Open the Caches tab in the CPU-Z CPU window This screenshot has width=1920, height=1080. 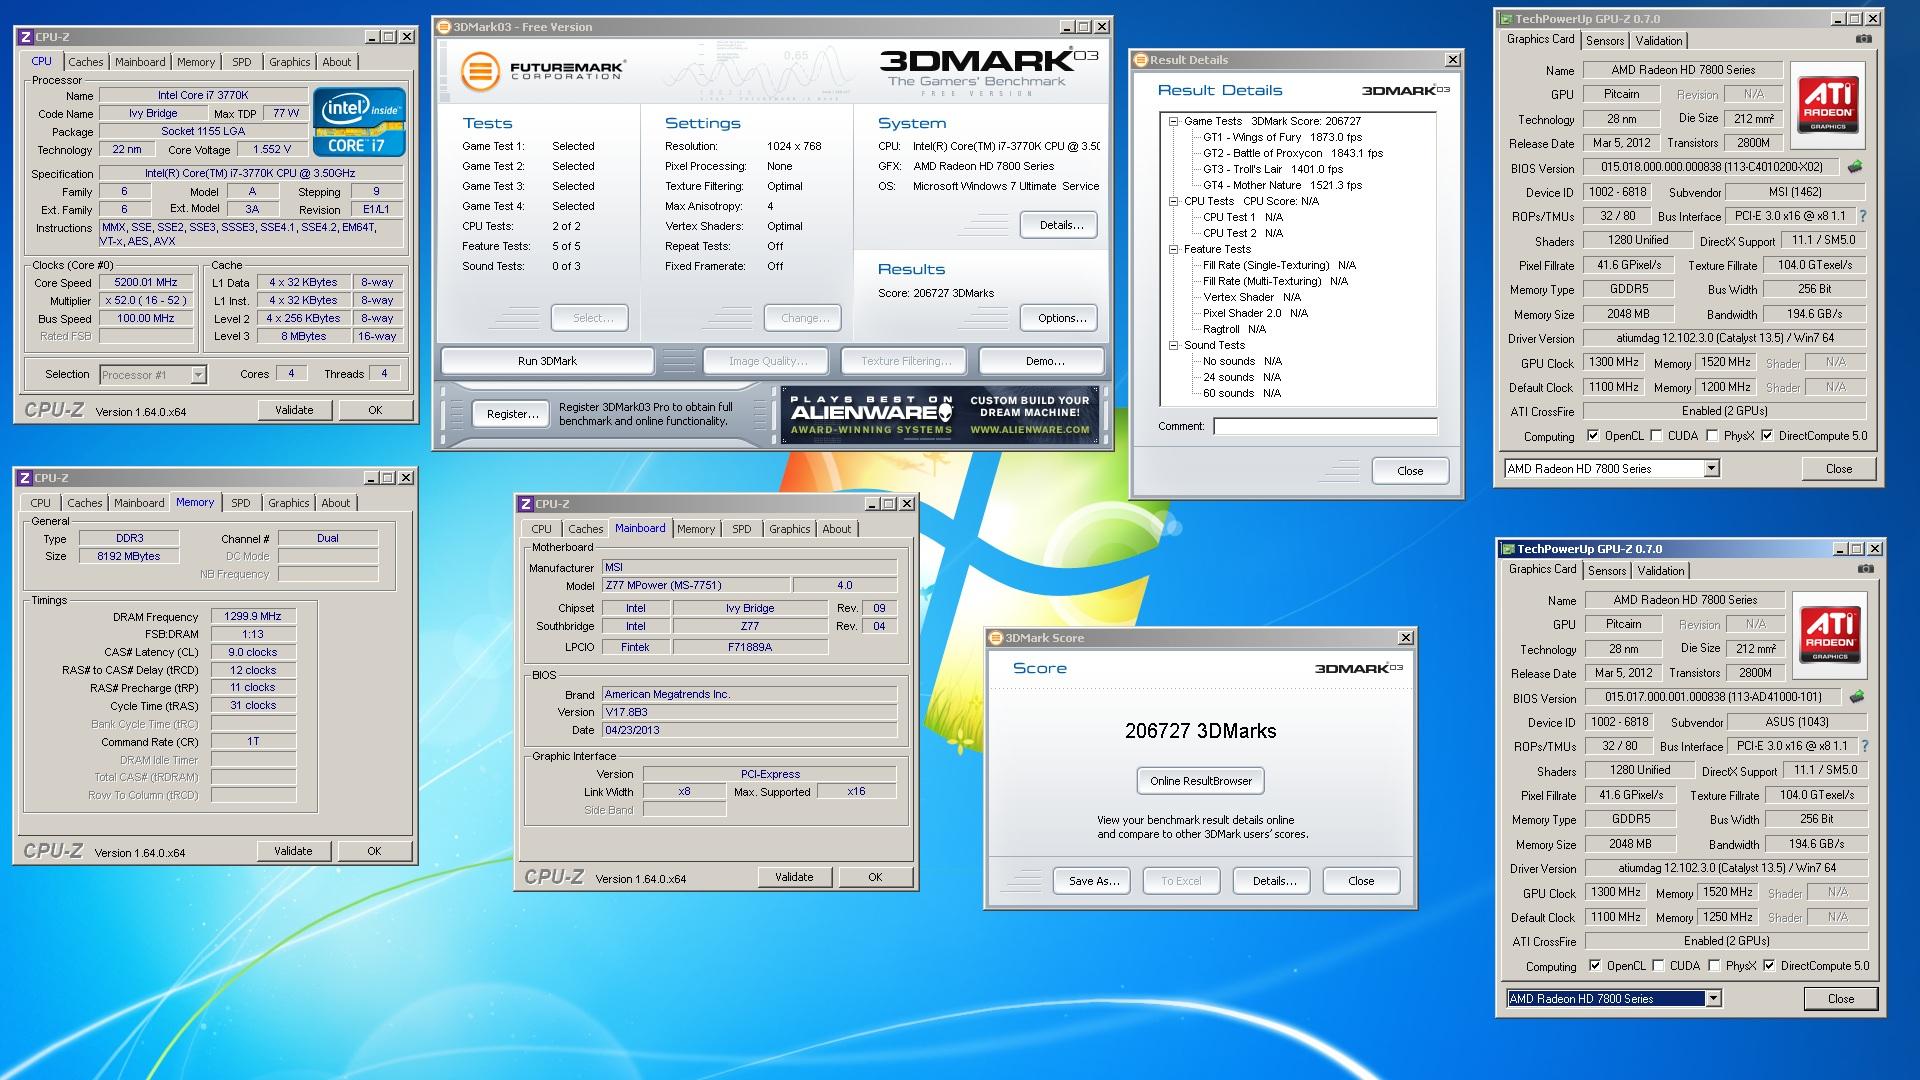pos(85,62)
